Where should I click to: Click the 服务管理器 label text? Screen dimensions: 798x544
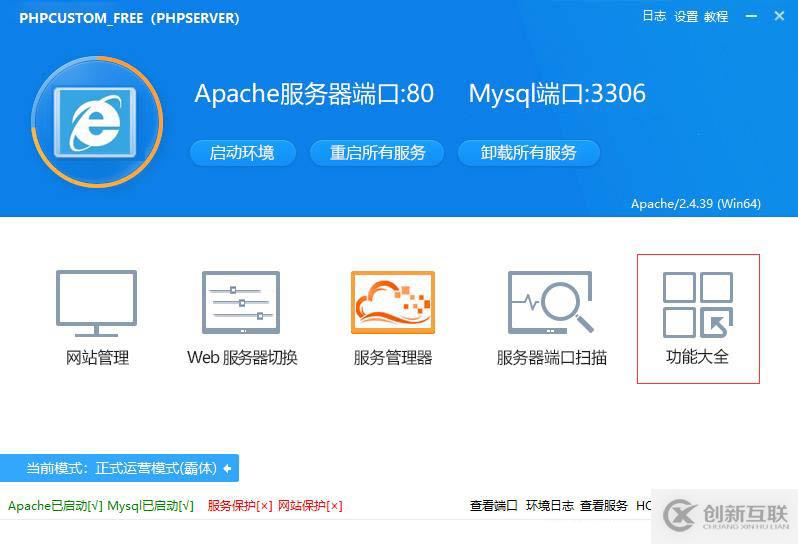click(393, 358)
